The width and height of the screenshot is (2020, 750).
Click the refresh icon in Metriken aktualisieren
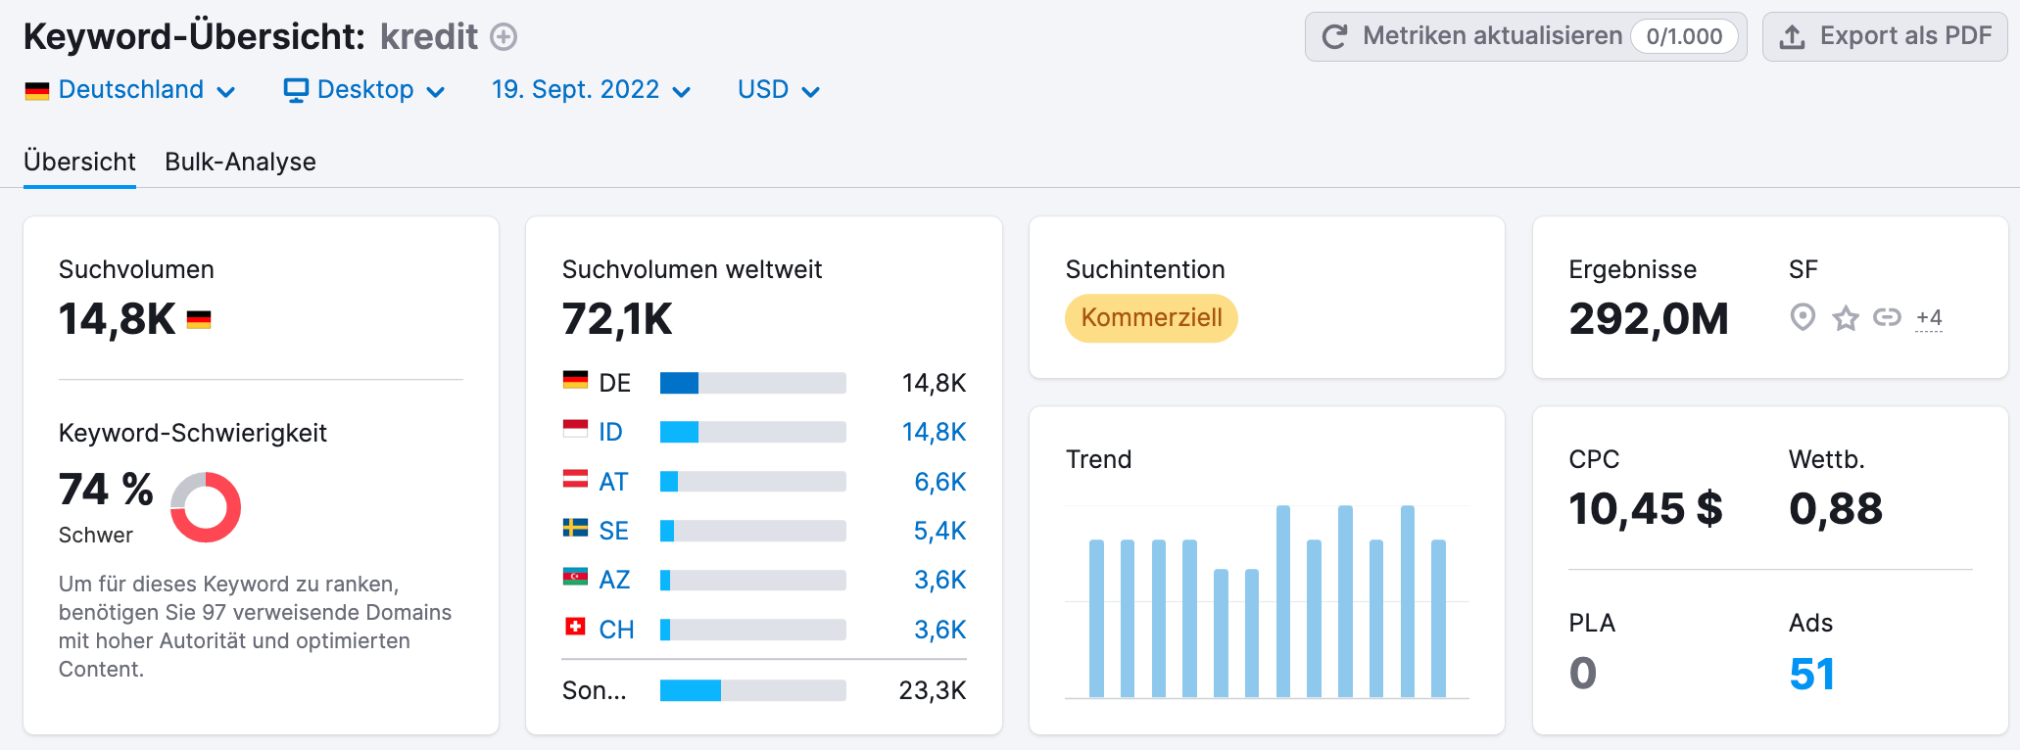(1334, 37)
